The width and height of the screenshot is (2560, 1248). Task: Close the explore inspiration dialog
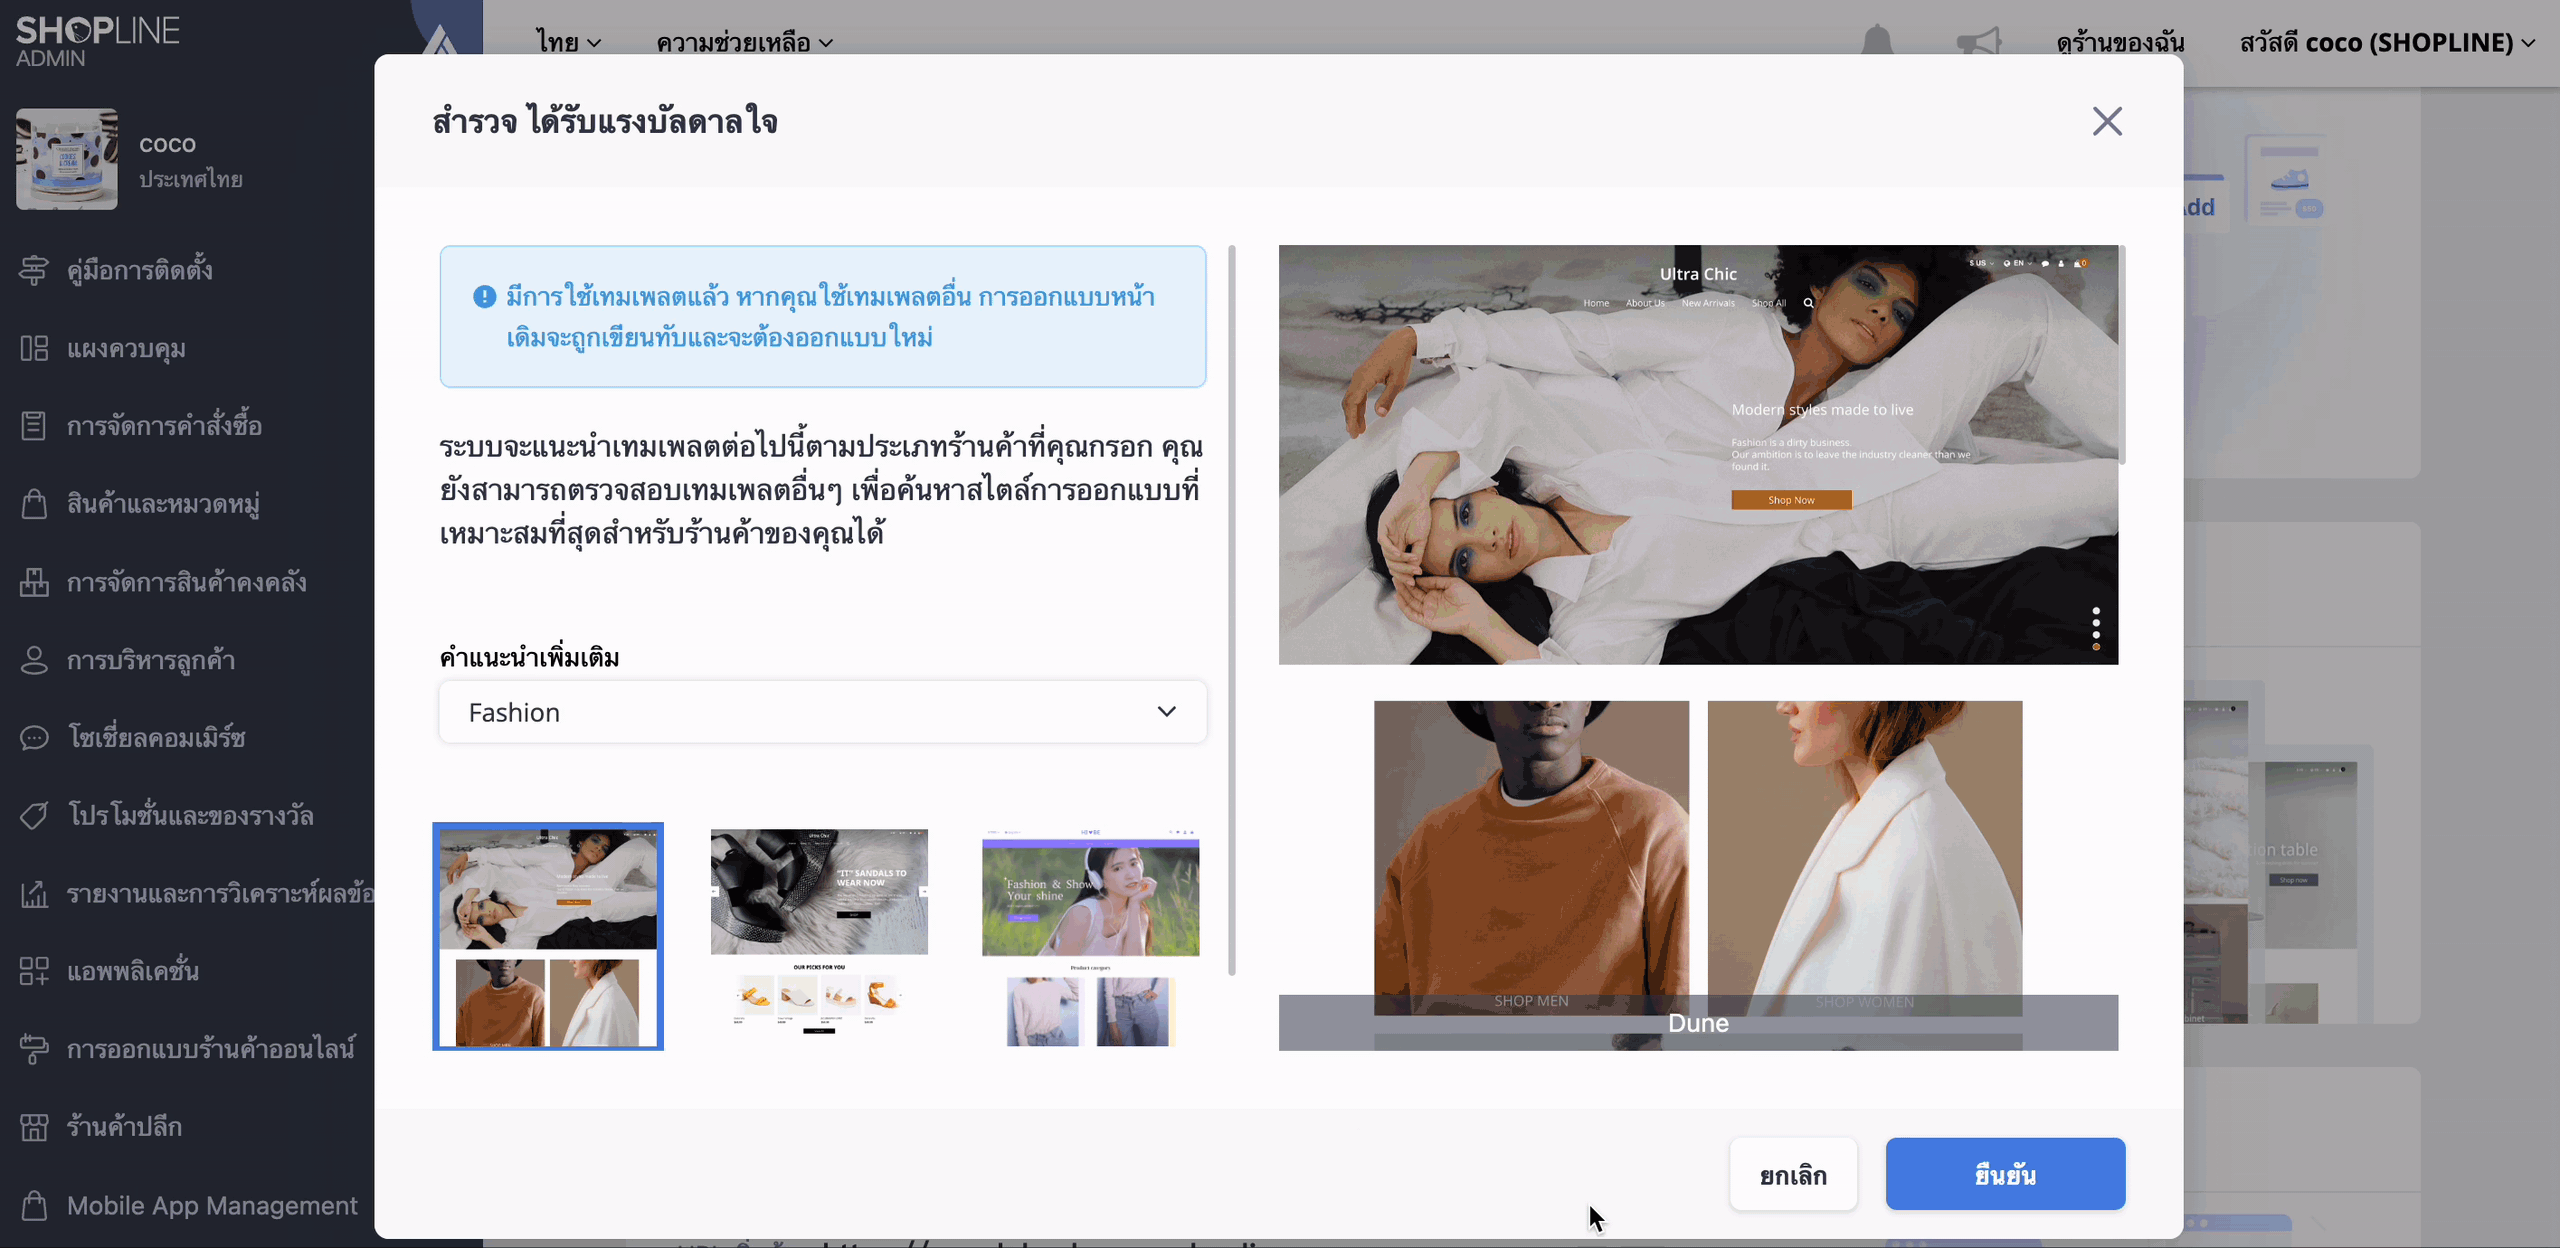point(2107,121)
